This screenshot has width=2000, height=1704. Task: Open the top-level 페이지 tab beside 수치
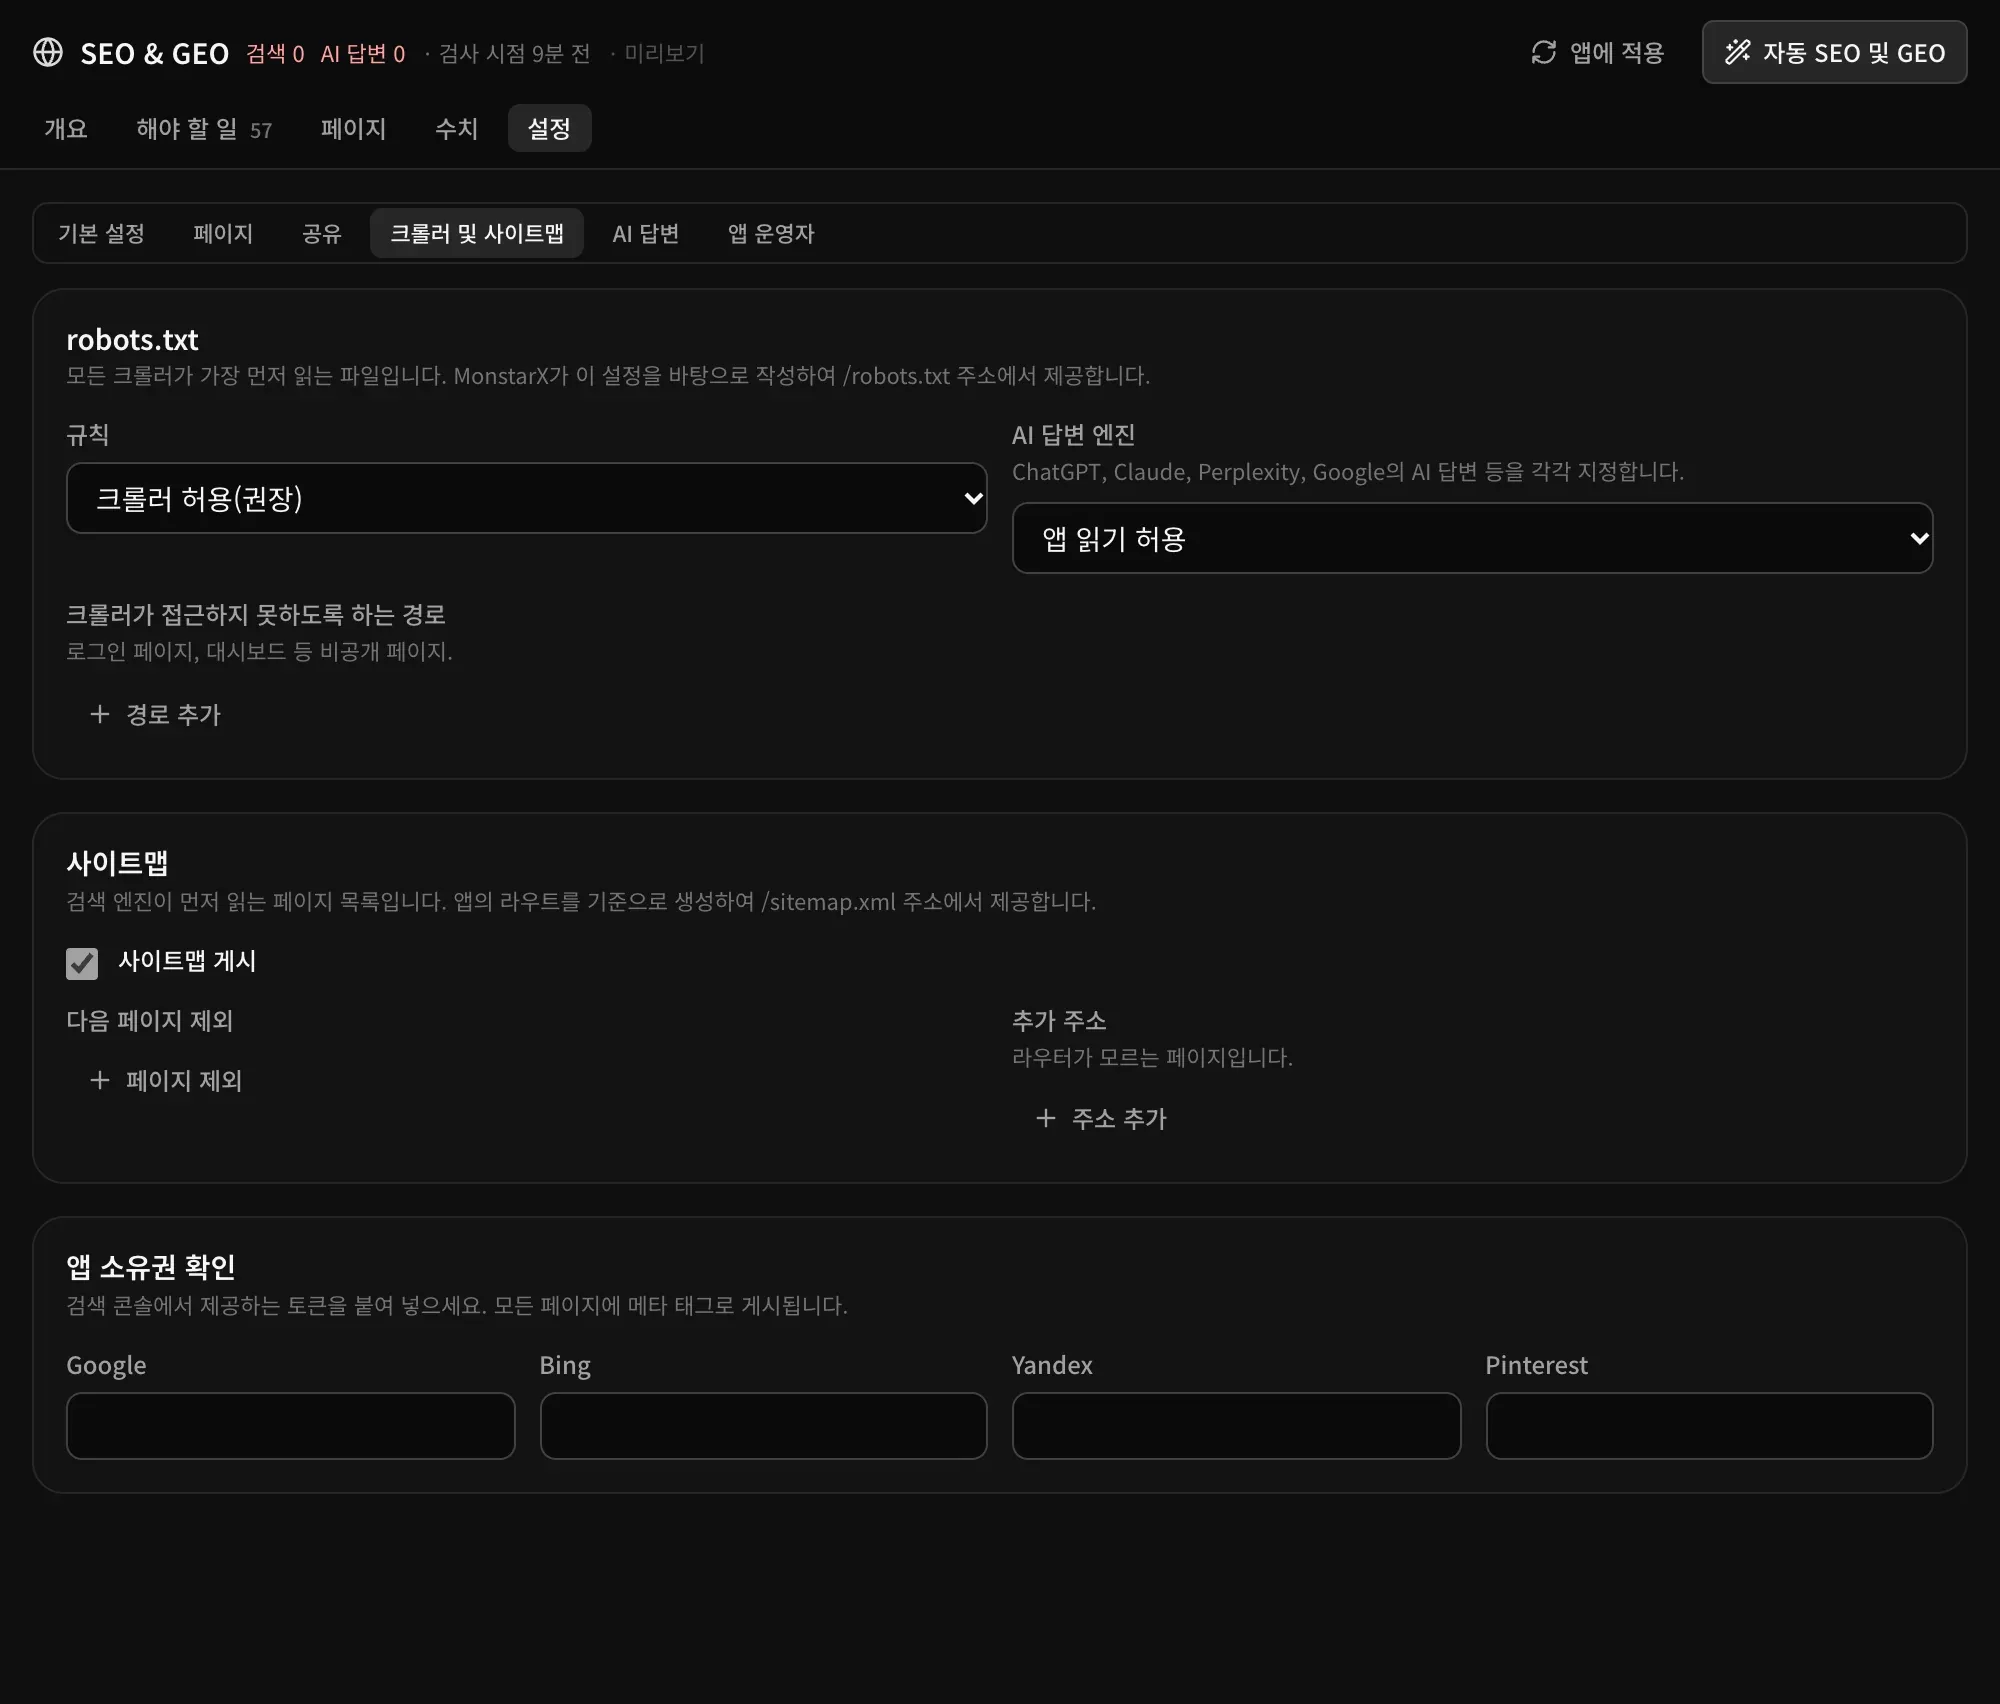tap(353, 129)
